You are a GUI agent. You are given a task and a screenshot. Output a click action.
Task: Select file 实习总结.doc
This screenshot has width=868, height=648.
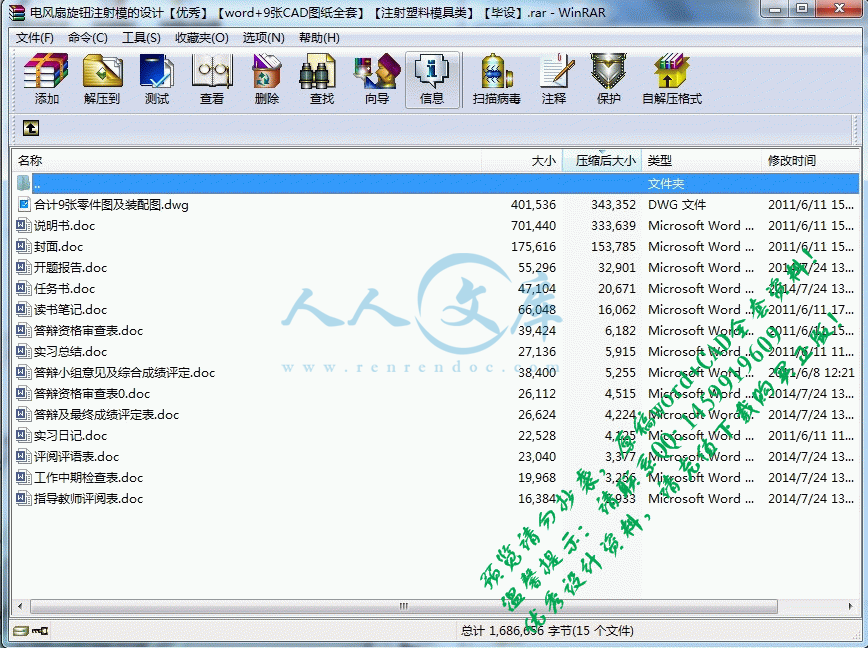[70, 352]
